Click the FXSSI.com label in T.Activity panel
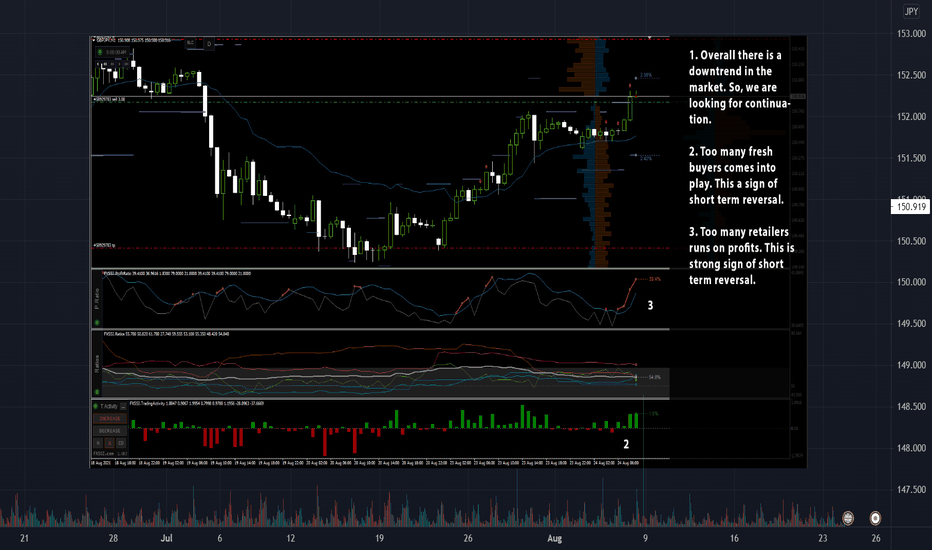 (x=103, y=454)
